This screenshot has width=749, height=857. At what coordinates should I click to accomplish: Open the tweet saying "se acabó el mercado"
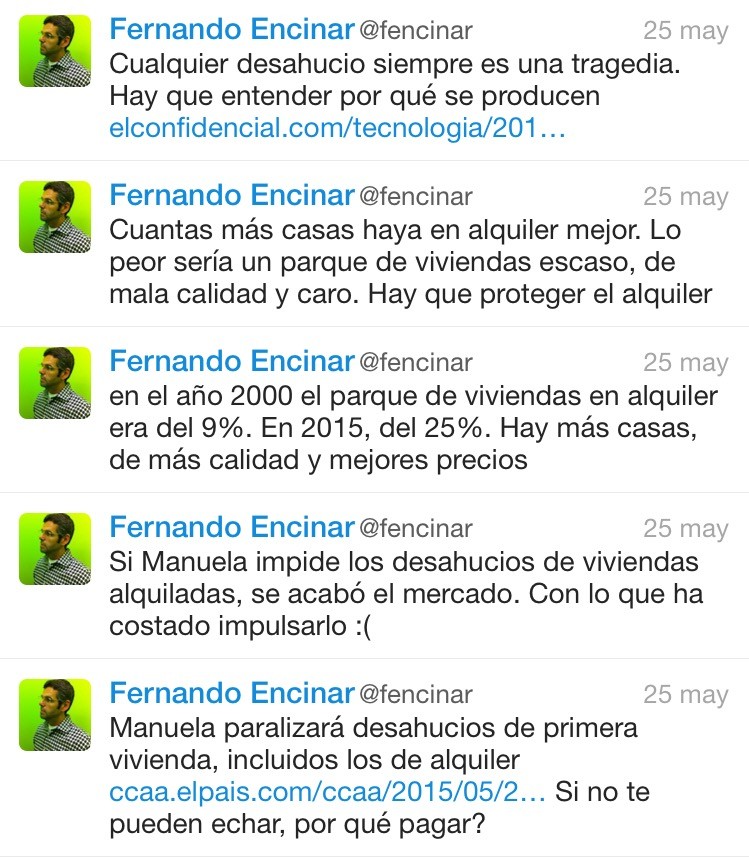point(410,594)
